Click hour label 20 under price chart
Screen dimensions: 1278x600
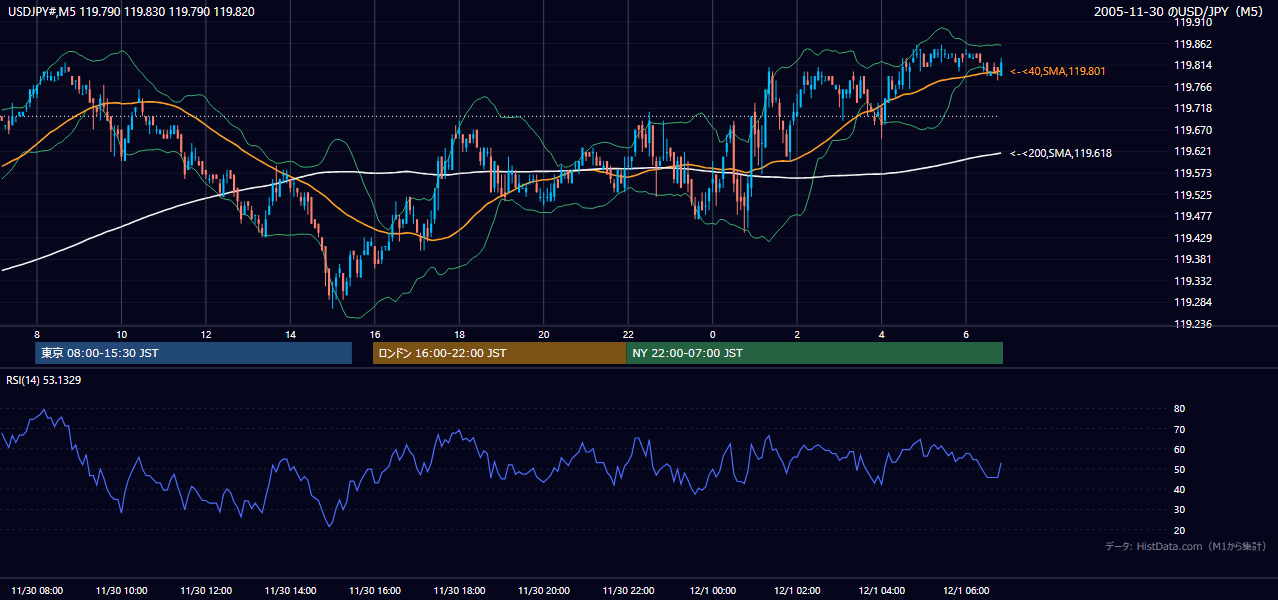click(x=543, y=334)
